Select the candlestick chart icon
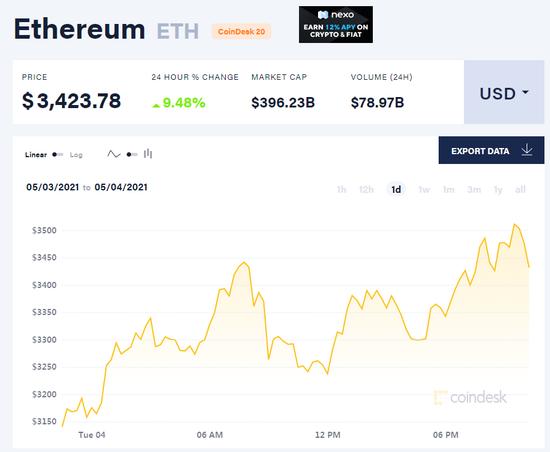Viewport: 550px width, 452px height. [x=148, y=154]
